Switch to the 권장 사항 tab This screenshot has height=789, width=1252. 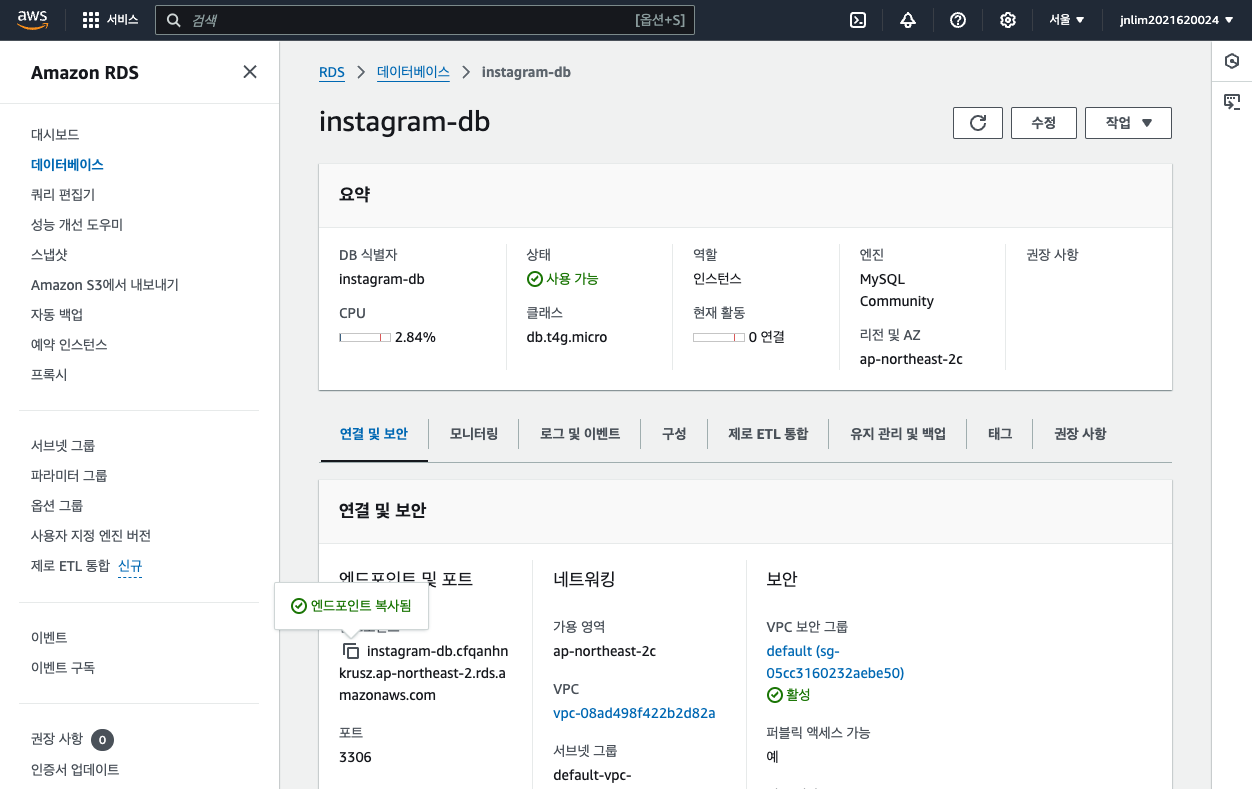(1080, 434)
